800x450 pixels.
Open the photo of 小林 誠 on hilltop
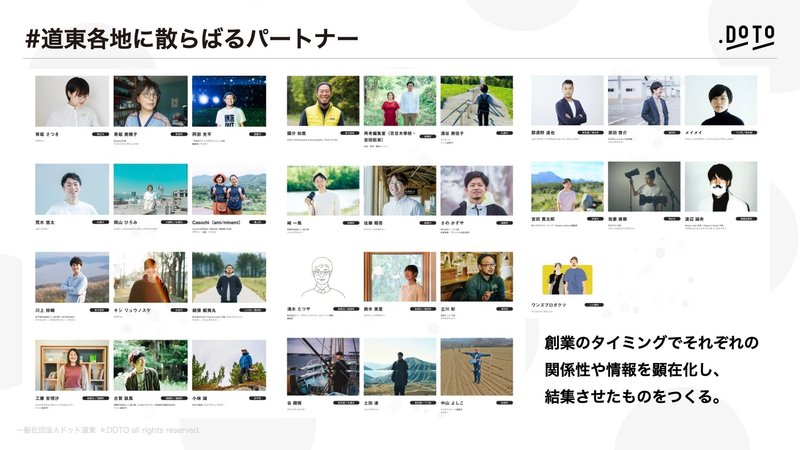pos(229,365)
